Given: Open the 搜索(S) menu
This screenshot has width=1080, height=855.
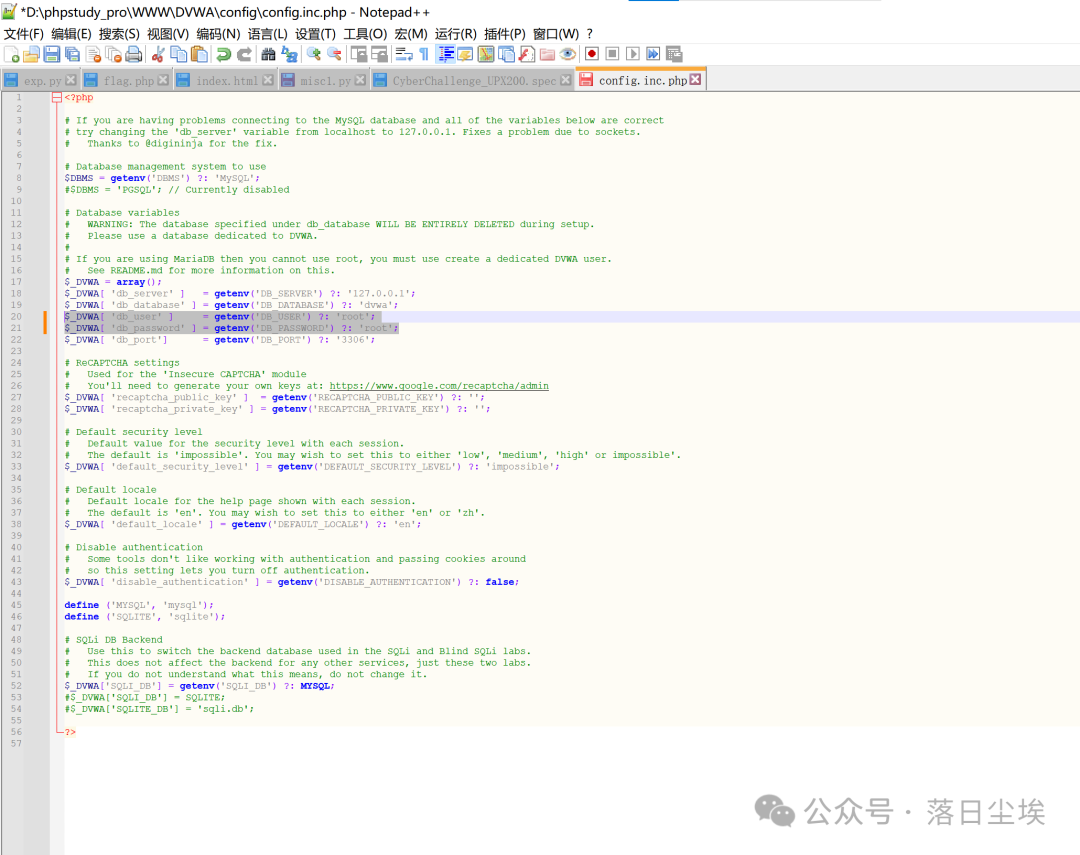Looking at the screenshot, I should tap(119, 34).
